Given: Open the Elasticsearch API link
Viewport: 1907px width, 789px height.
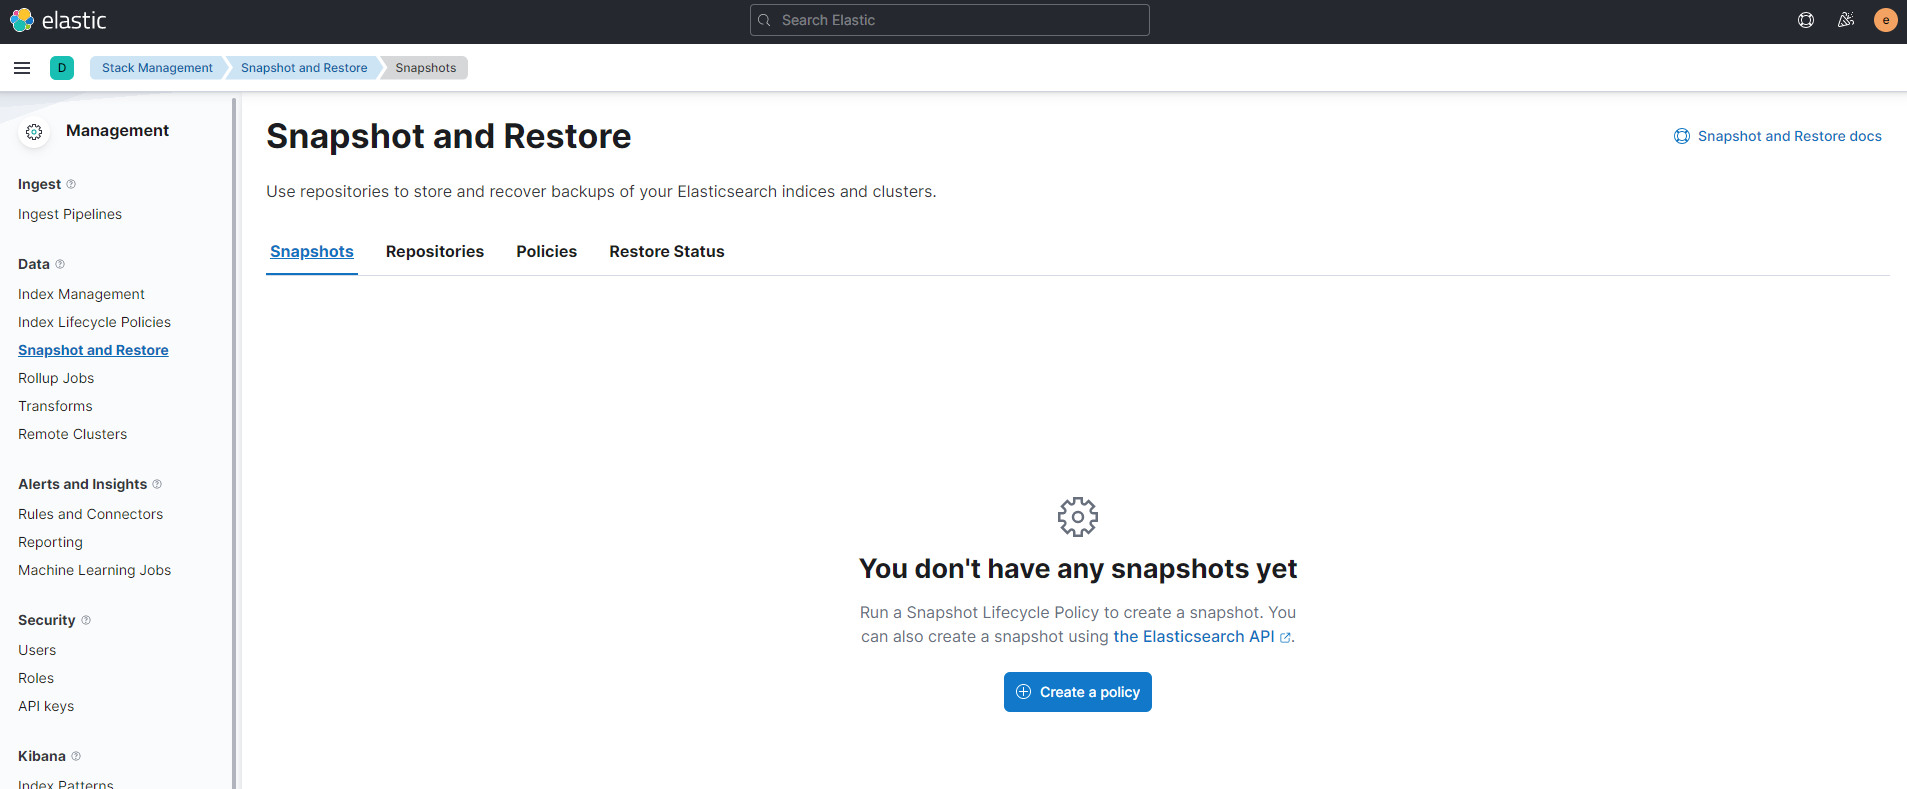Looking at the screenshot, I should pos(1202,637).
